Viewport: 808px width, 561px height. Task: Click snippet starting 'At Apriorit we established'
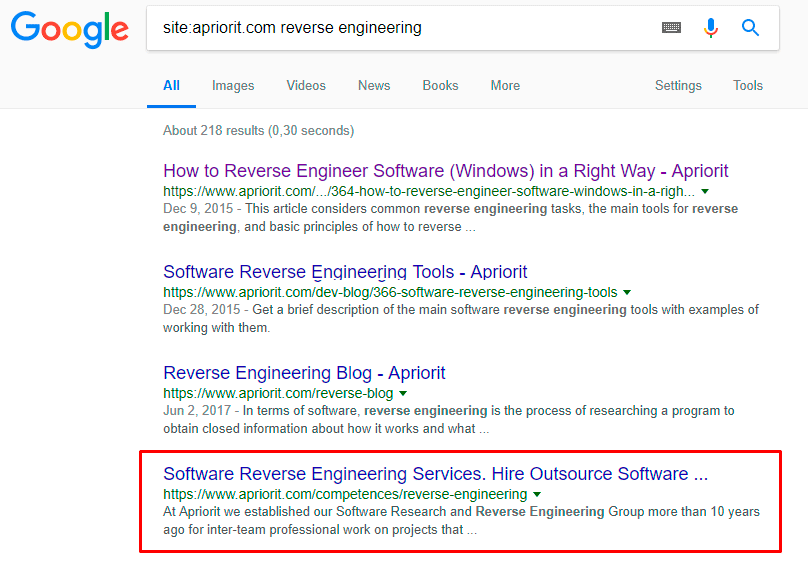pos(461,520)
